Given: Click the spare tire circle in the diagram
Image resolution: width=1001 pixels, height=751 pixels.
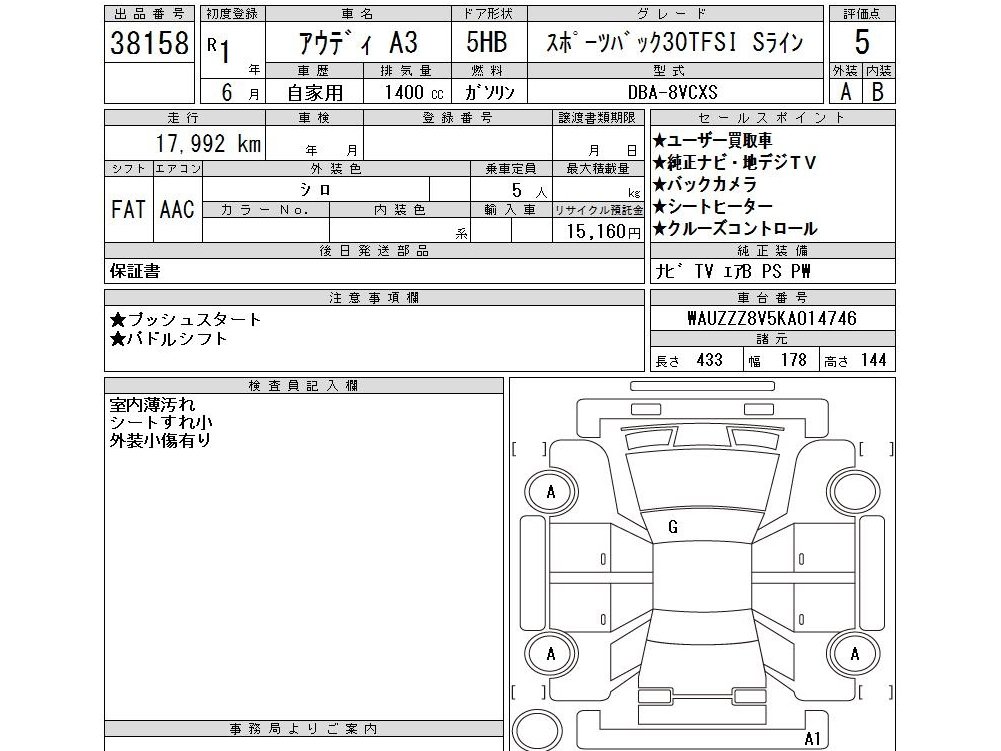Looking at the screenshot, I should [x=537, y=731].
